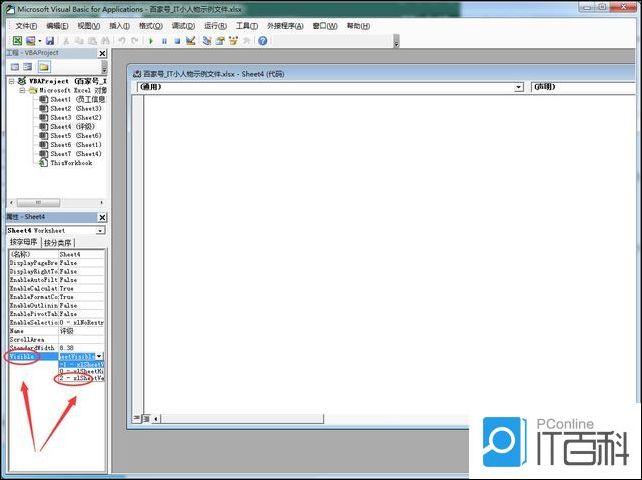Open the 编辑(E) menu
Viewport: 642px width, 480px height.
[x=57, y=26]
